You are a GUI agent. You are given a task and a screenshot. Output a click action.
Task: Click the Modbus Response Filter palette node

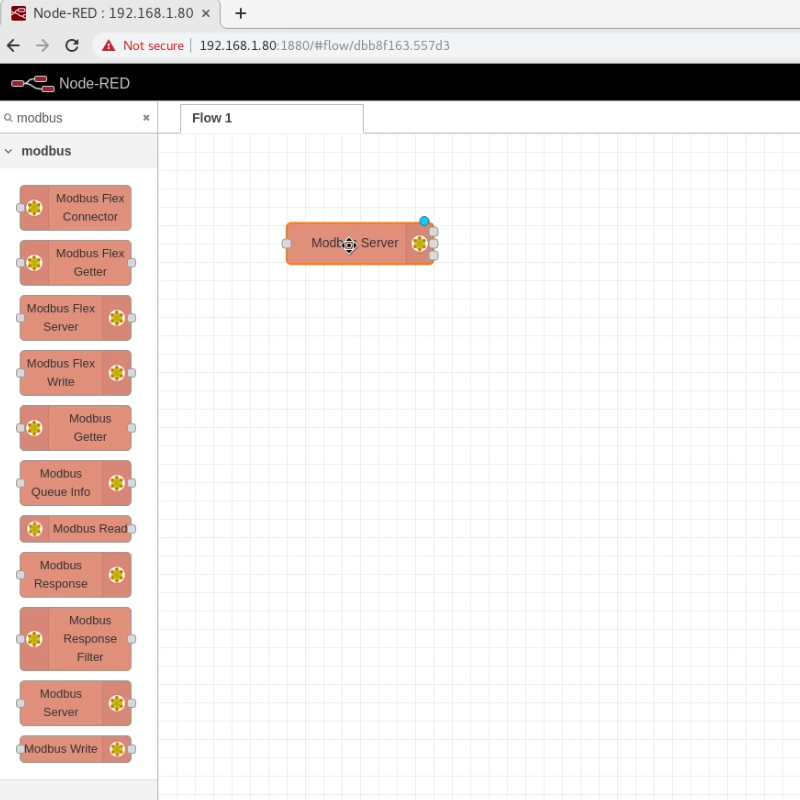tap(76, 639)
